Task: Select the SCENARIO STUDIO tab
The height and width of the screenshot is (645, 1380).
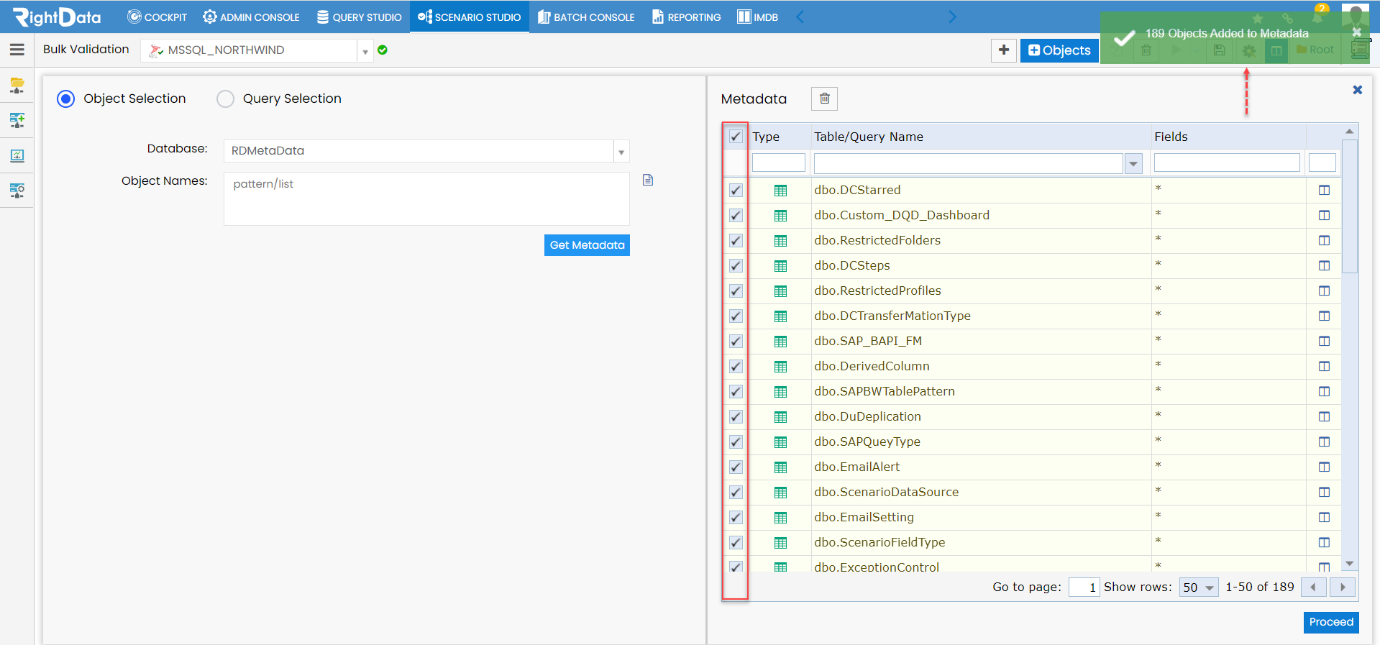Action: pos(469,17)
